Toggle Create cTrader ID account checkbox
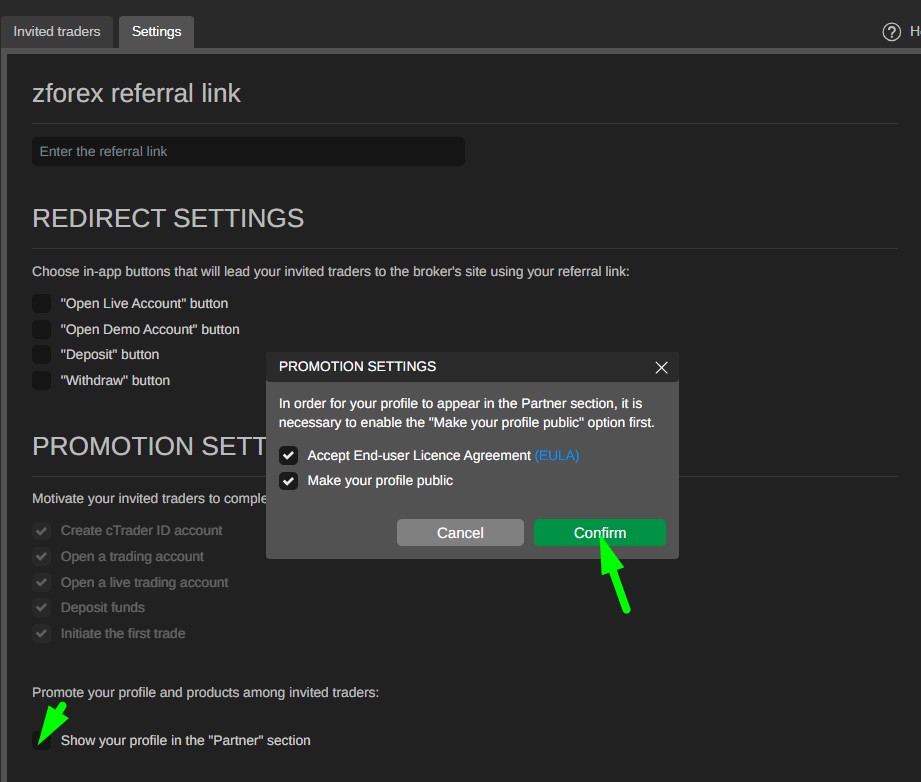Viewport: 921px width, 782px height. 42,531
